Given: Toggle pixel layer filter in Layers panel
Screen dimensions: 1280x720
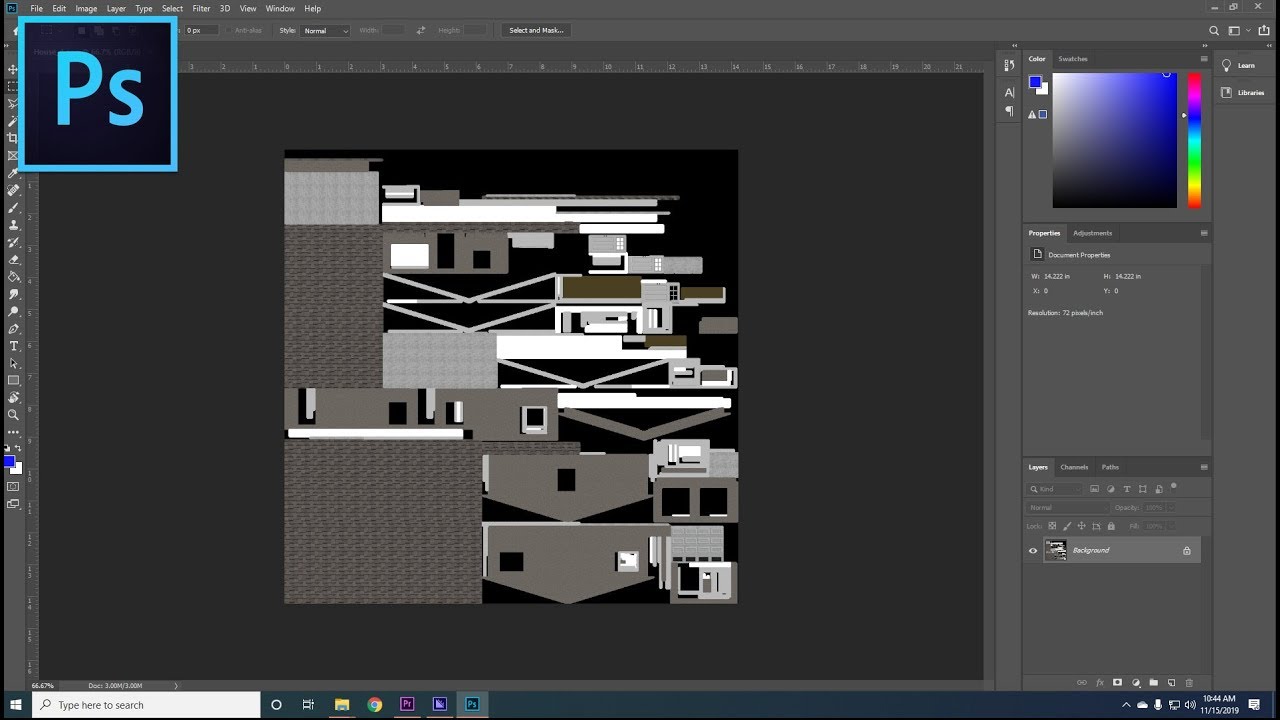Looking at the screenshot, I should coord(1094,489).
